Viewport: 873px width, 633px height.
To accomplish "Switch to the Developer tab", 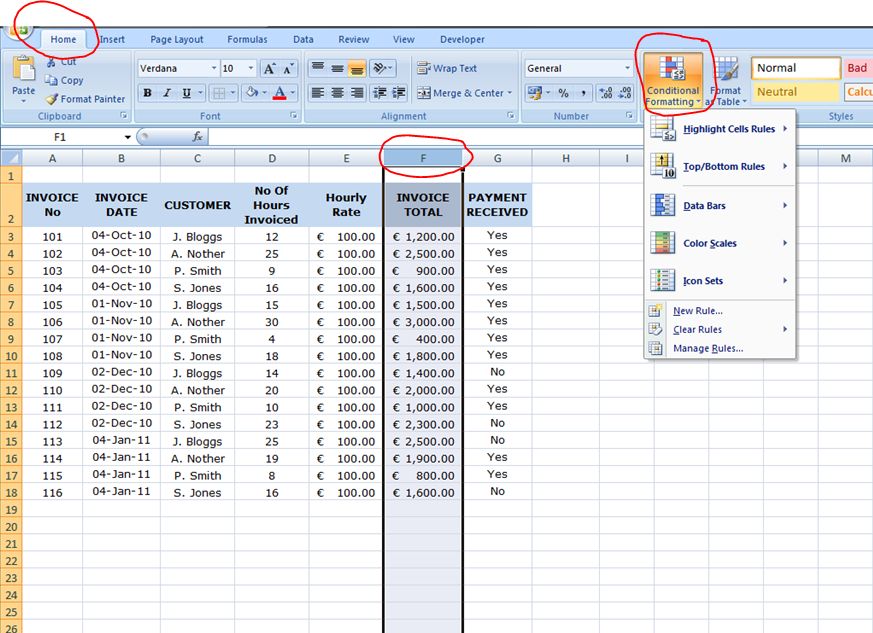I will [x=462, y=40].
